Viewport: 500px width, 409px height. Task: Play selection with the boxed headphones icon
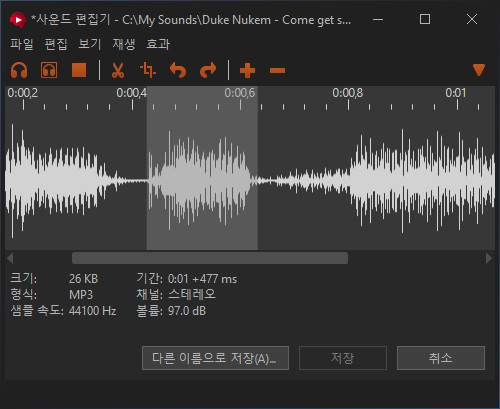tap(49, 70)
